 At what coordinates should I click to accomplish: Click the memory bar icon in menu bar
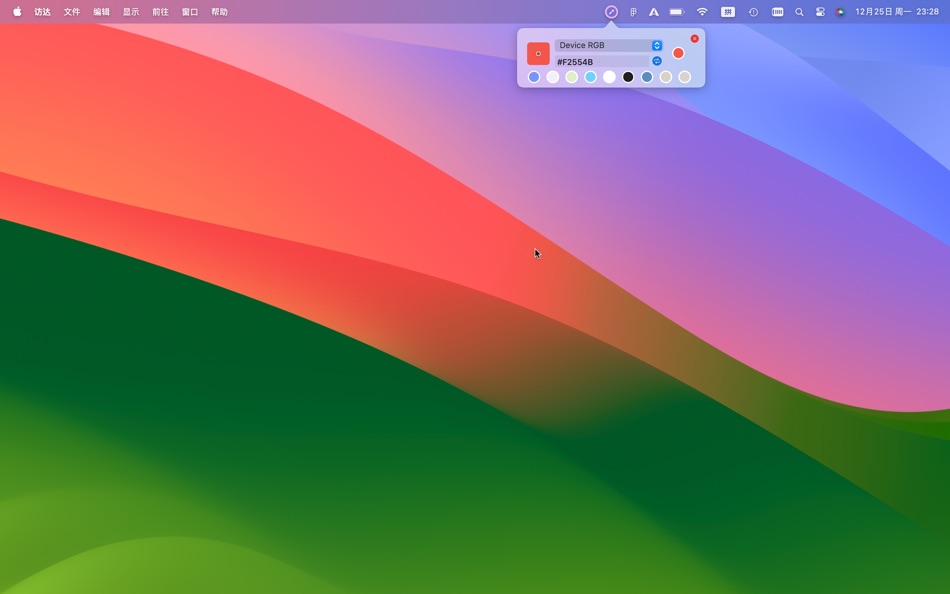777,12
